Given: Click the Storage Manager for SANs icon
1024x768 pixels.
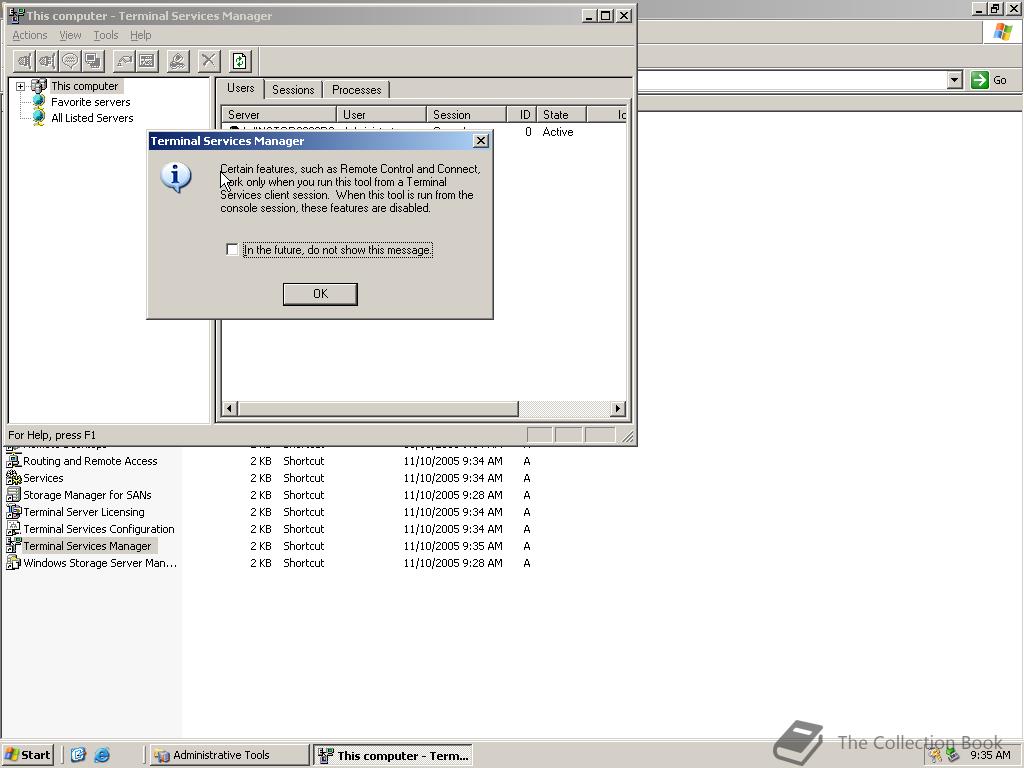Looking at the screenshot, I should point(13,495).
